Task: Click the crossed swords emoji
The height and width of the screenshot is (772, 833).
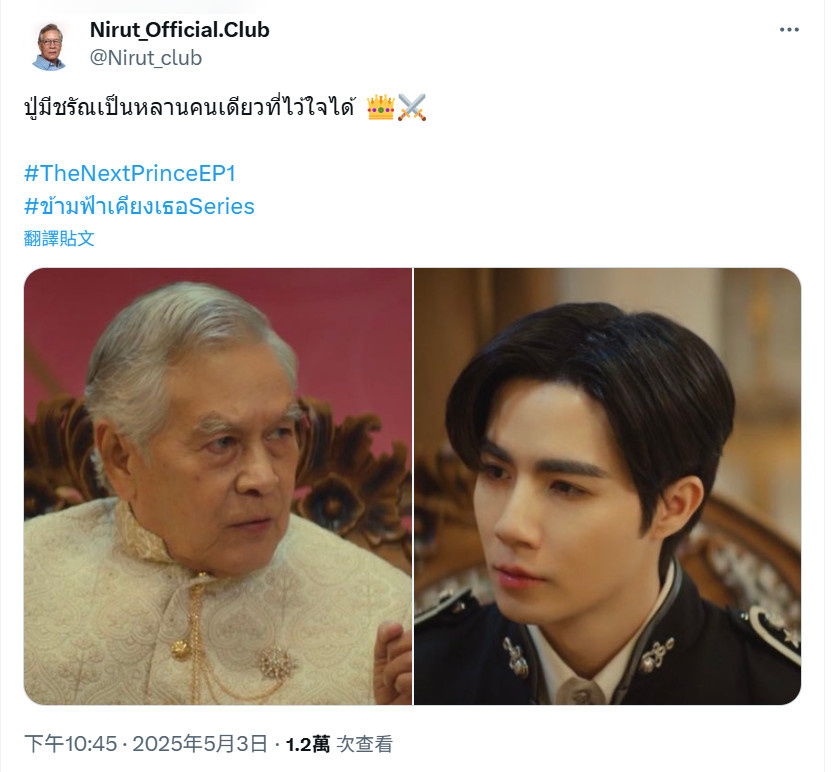Action: pyautogui.click(x=412, y=107)
